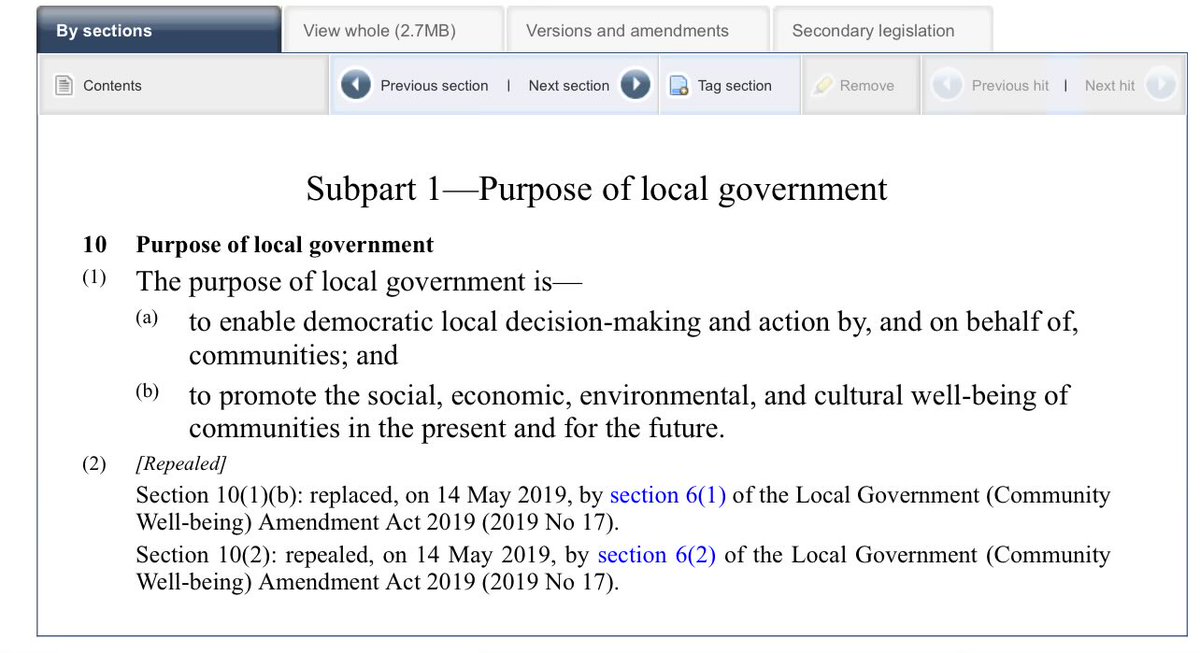The image size is (1200, 653).
Task: Click paragraph (a) about democratic decision-making
Action: click(x=633, y=339)
